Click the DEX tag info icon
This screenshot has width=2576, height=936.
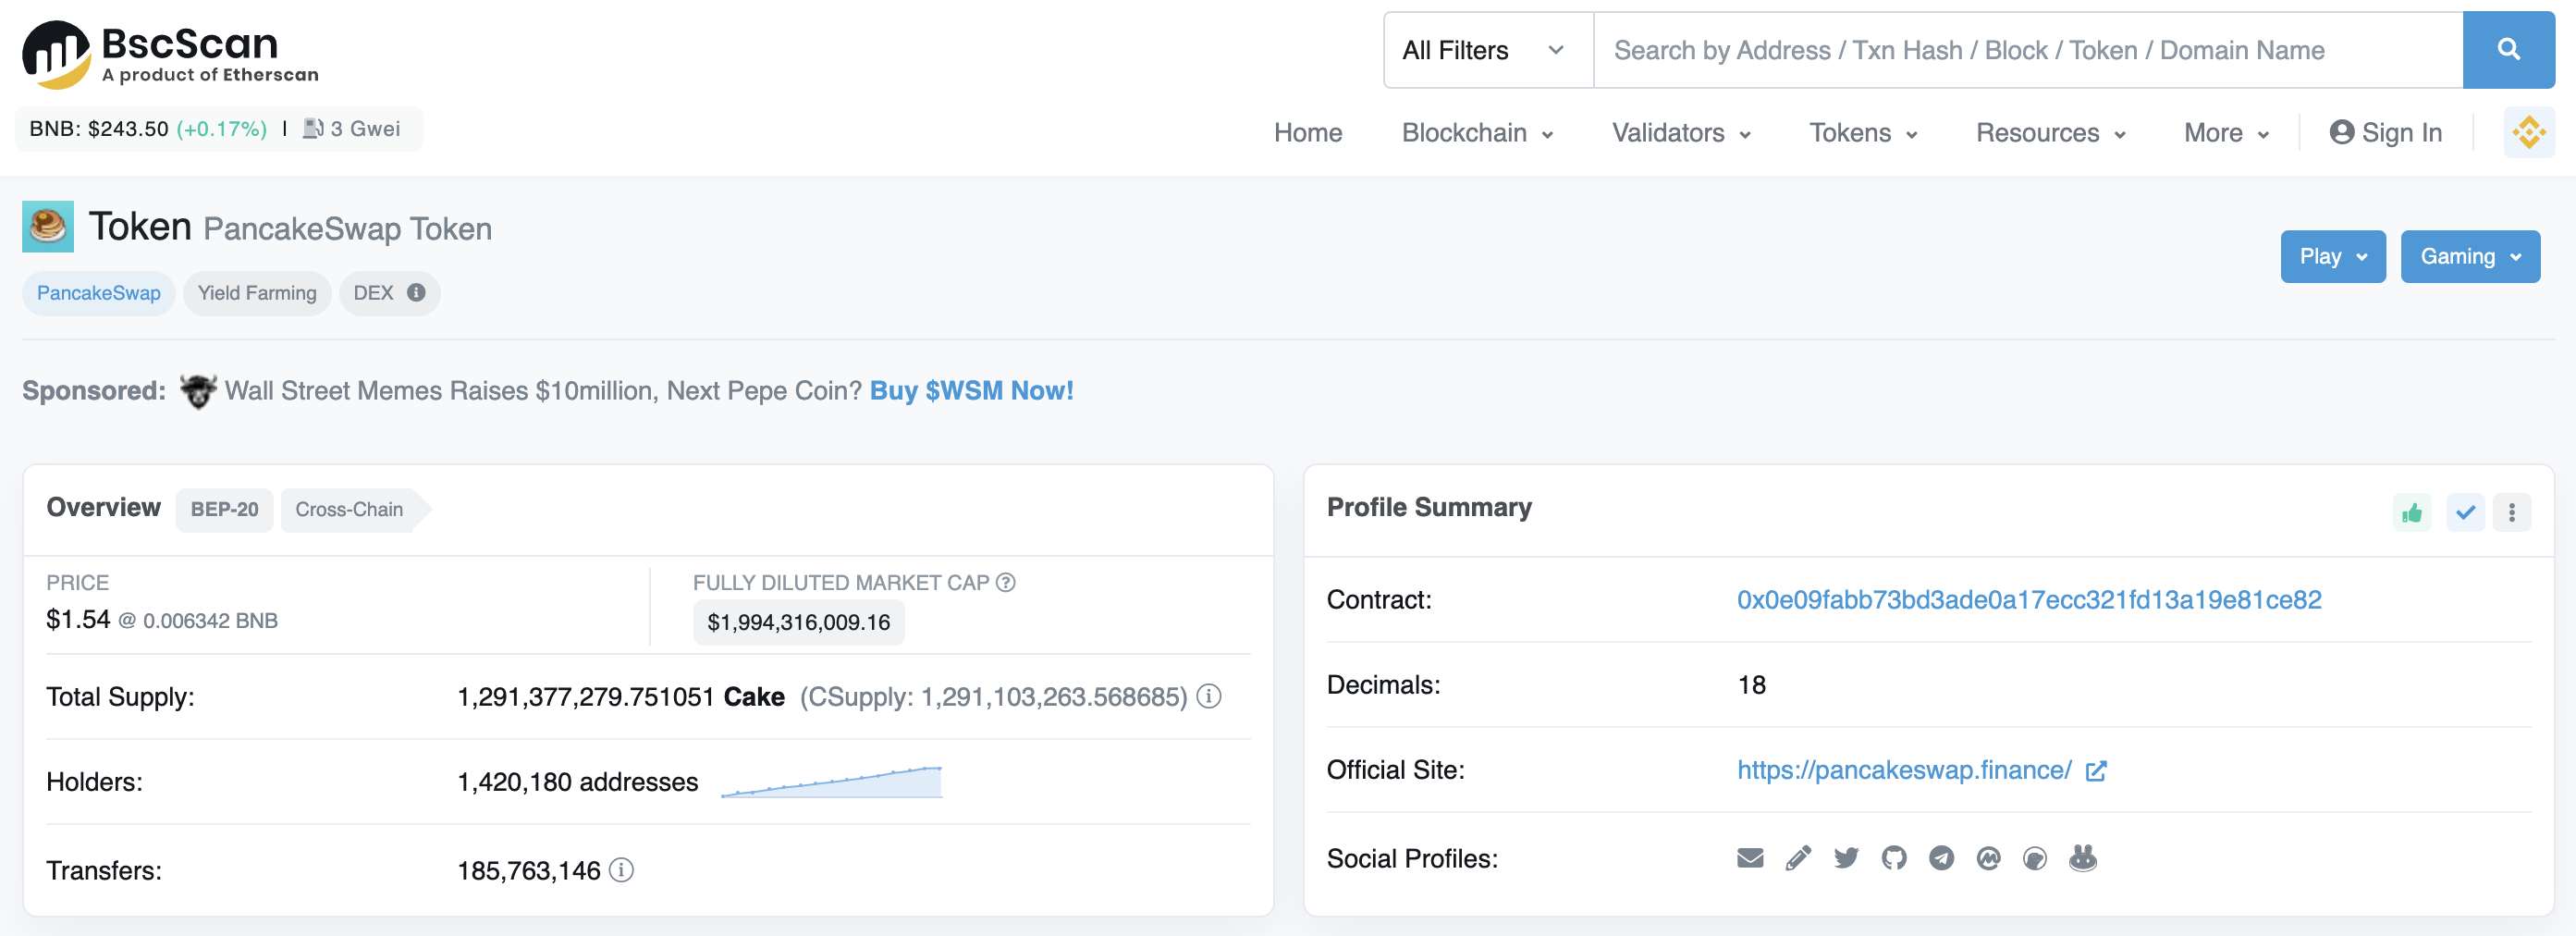416,293
